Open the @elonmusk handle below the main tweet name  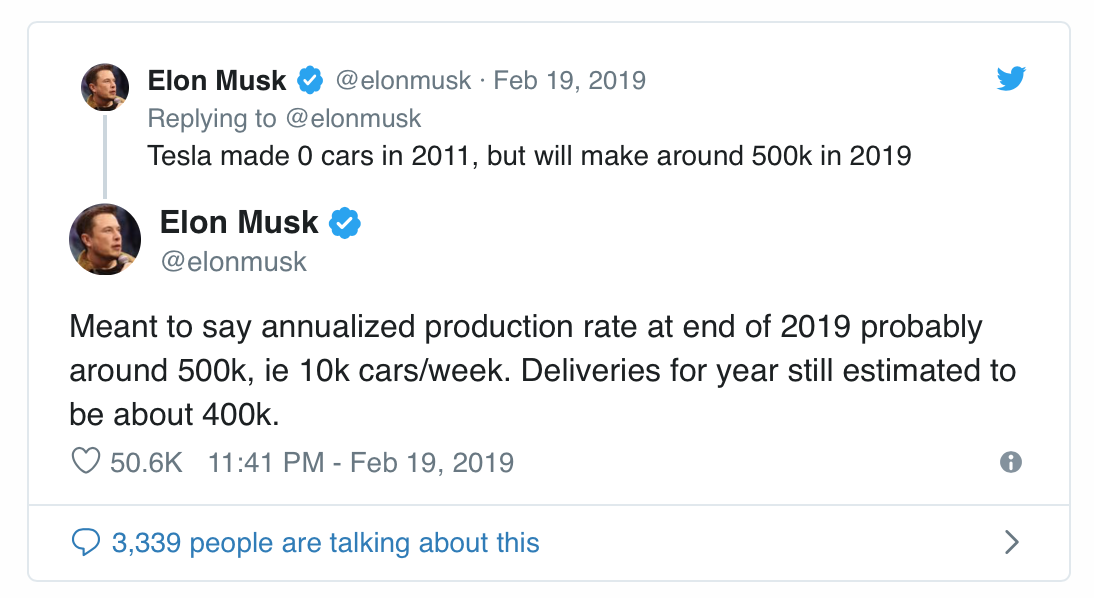234,262
